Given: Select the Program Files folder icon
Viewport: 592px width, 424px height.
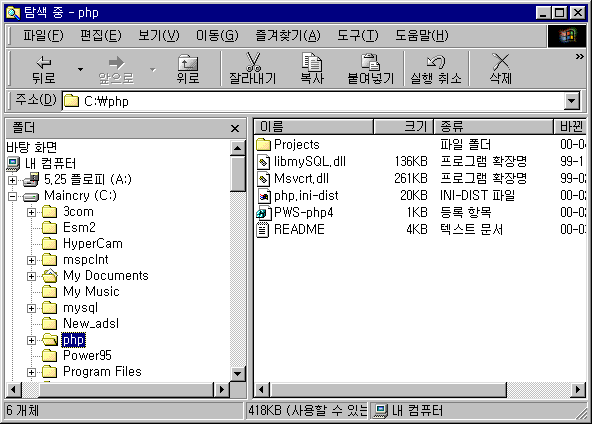Looking at the screenshot, I should [x=49, y=372].
